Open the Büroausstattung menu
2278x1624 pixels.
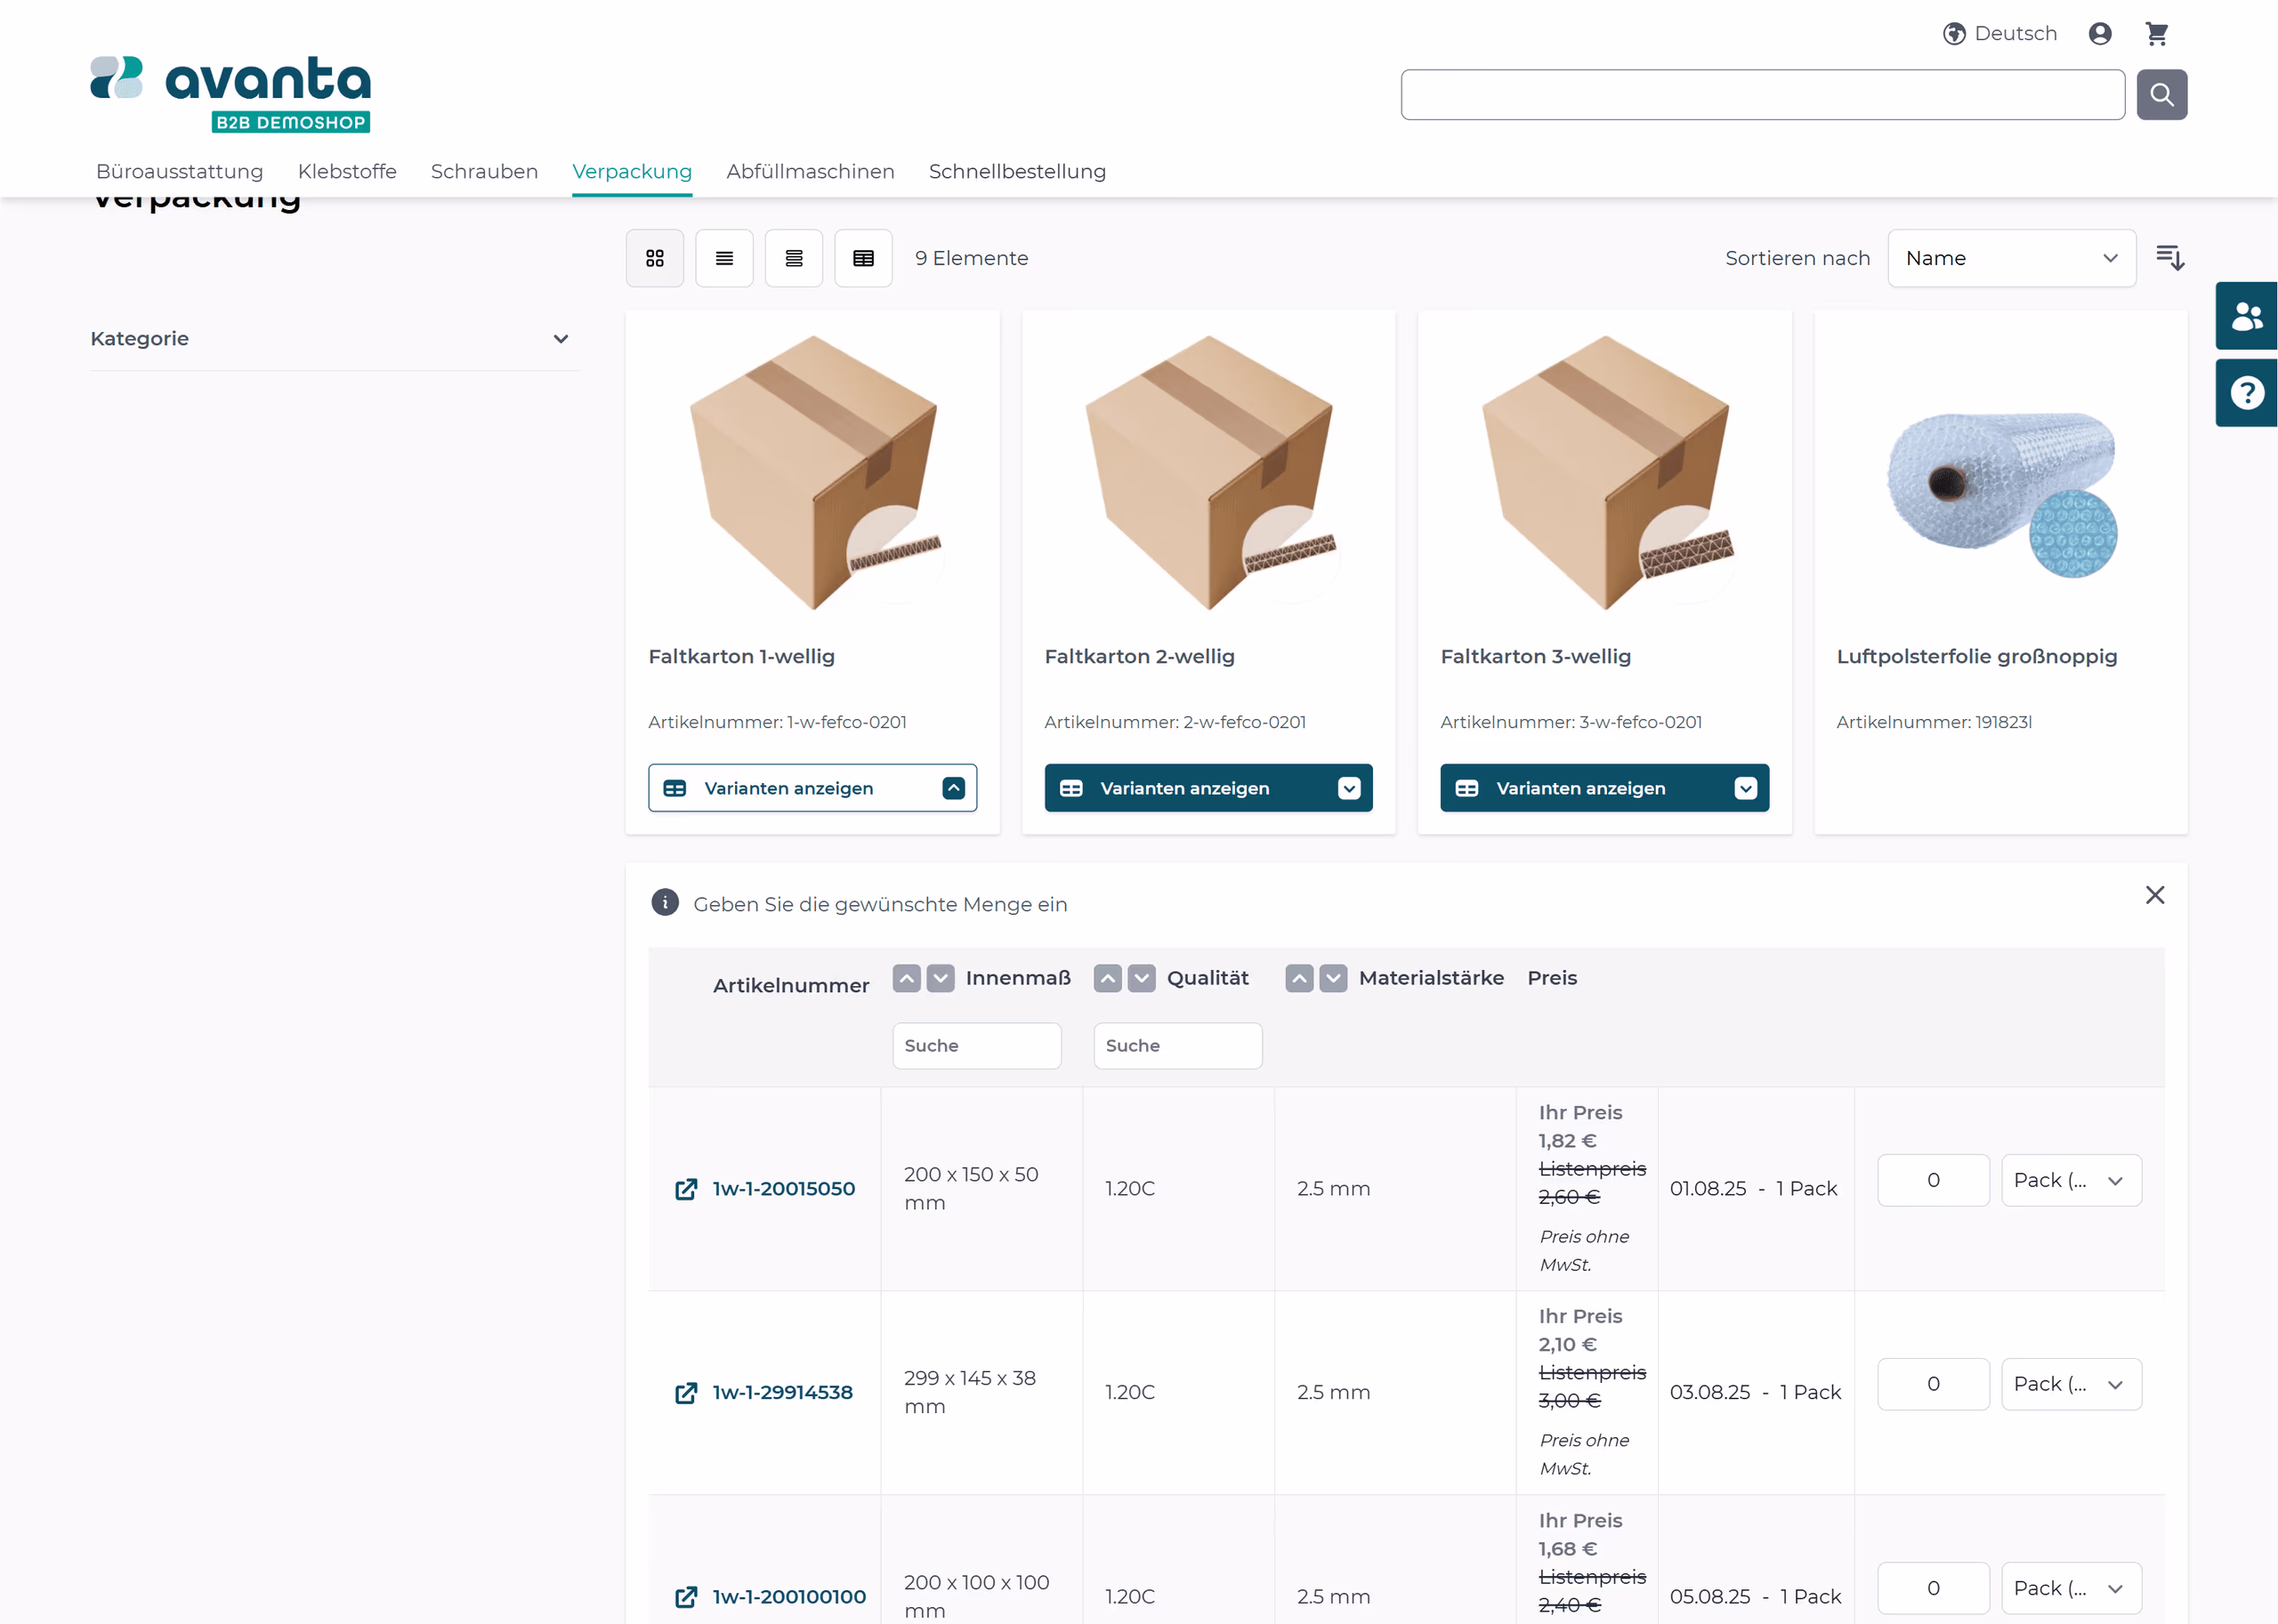pos(180,171)
